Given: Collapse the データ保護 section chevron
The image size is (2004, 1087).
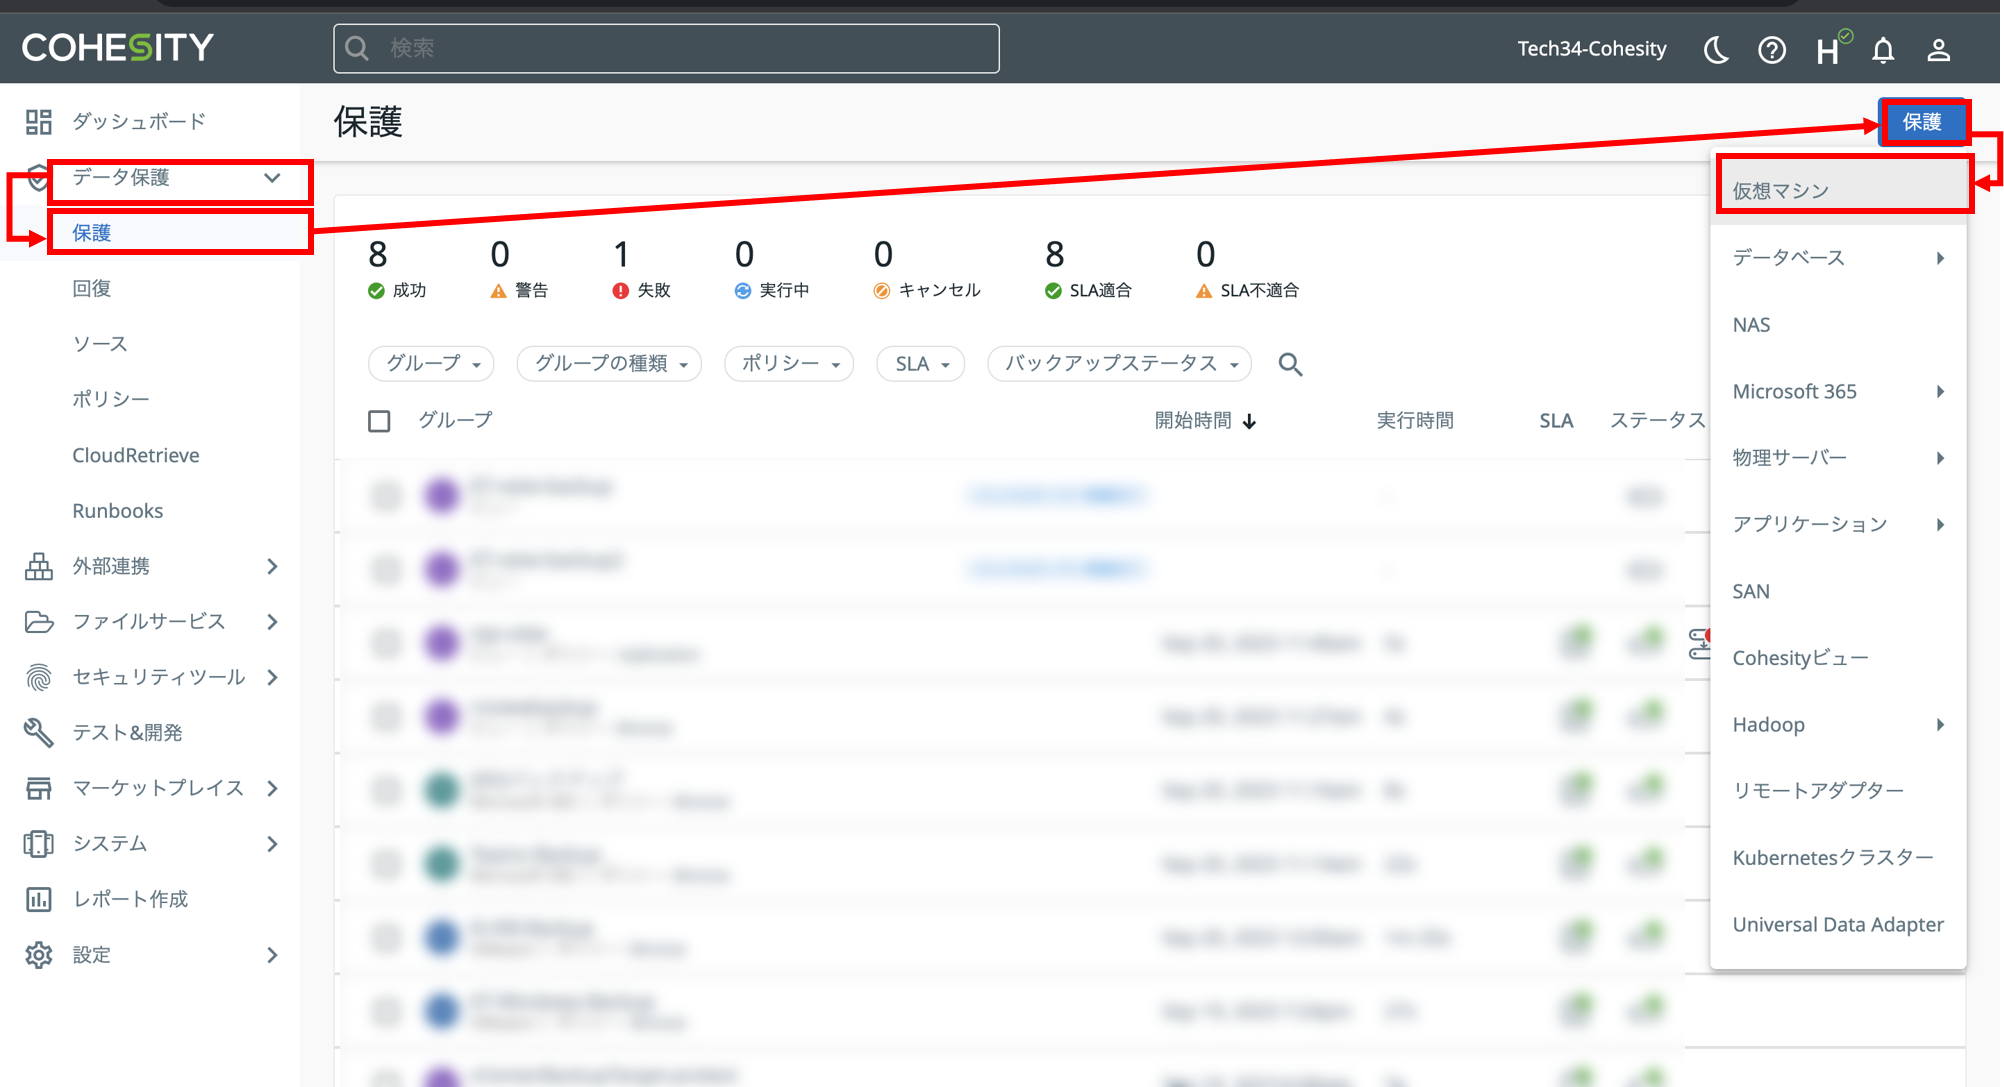Looking at the screenshot, I should click(x=272, y=178).
